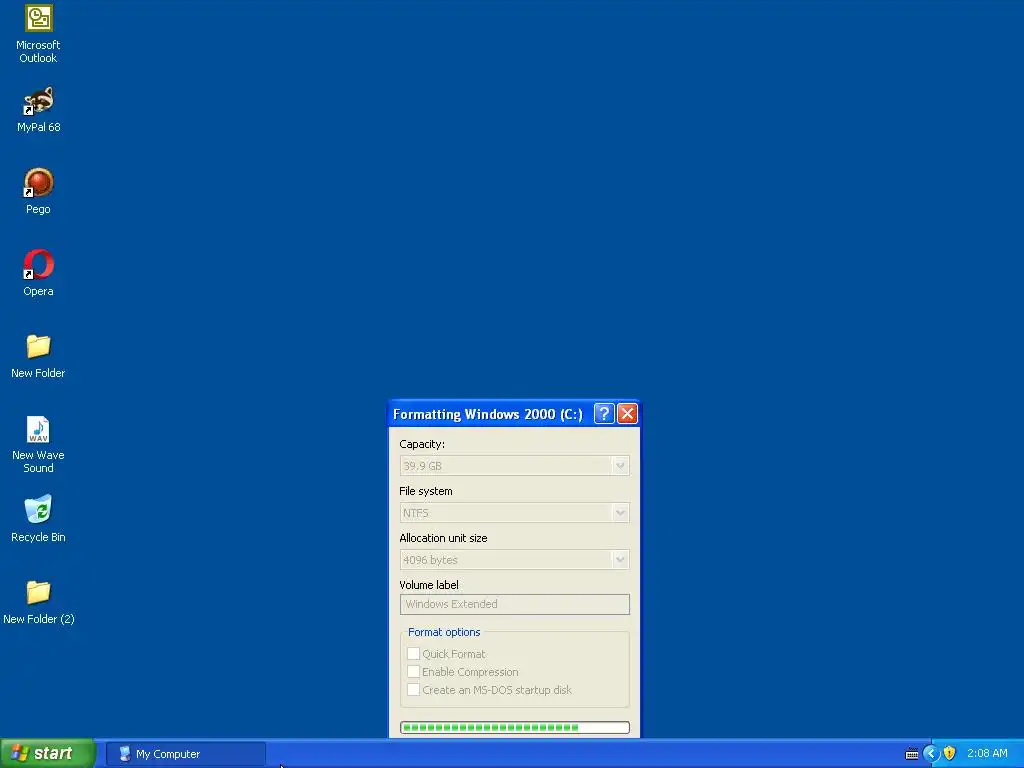
Task: Click the Format options group label
Action: pyautogui.click(x=444, y=632)
